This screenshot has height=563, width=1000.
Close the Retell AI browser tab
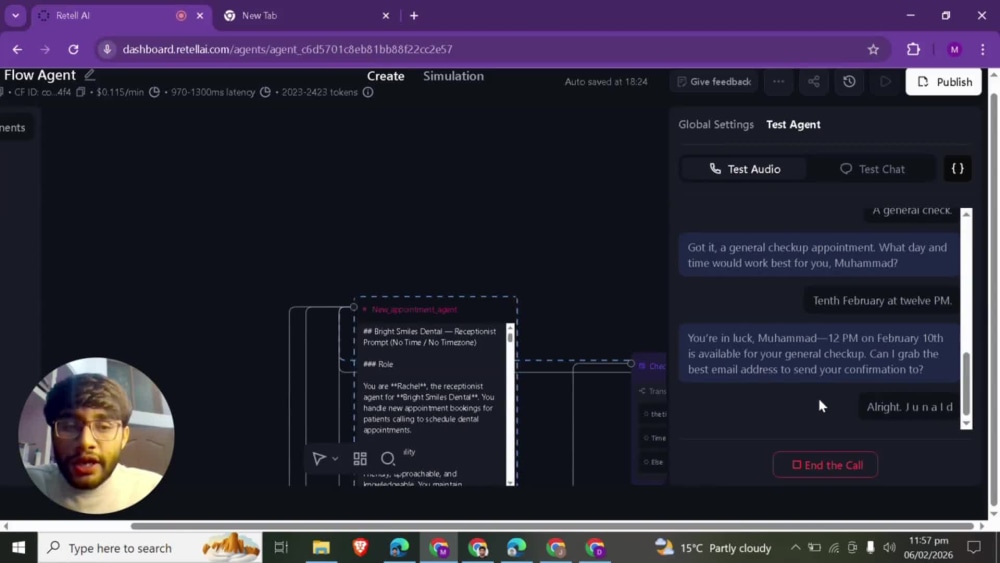pos(200,15)
